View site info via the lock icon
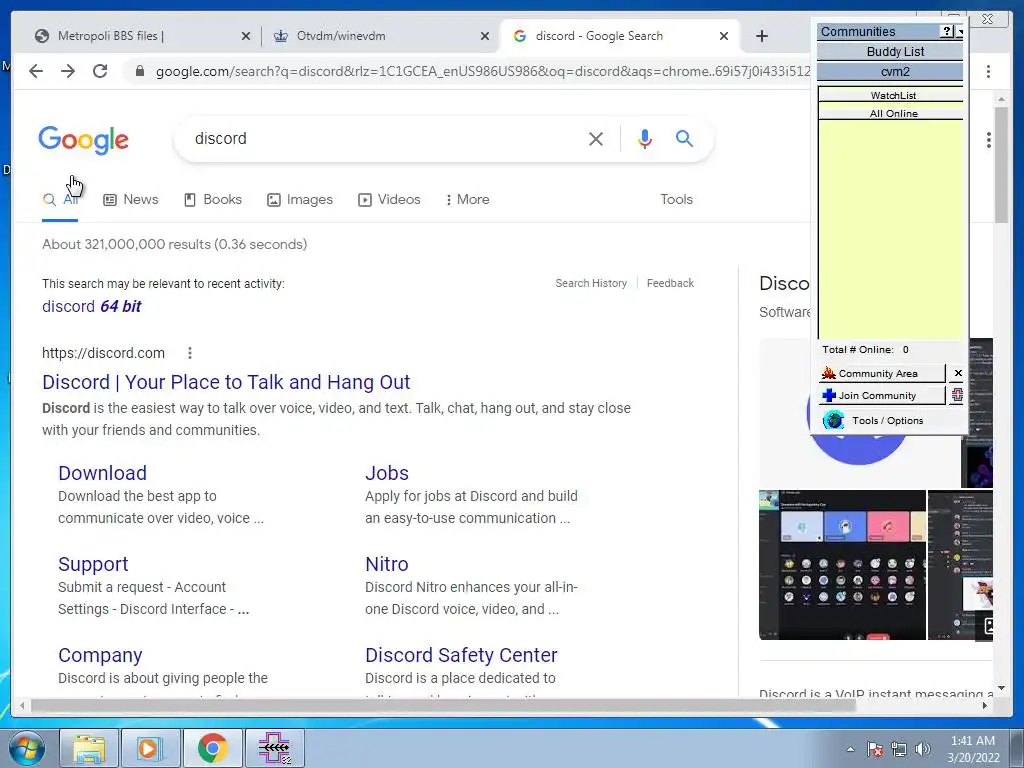 [139, 71]
